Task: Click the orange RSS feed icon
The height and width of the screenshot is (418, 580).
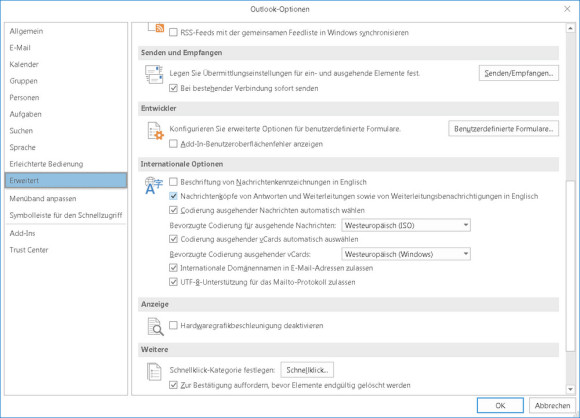Action: (159, 28)
